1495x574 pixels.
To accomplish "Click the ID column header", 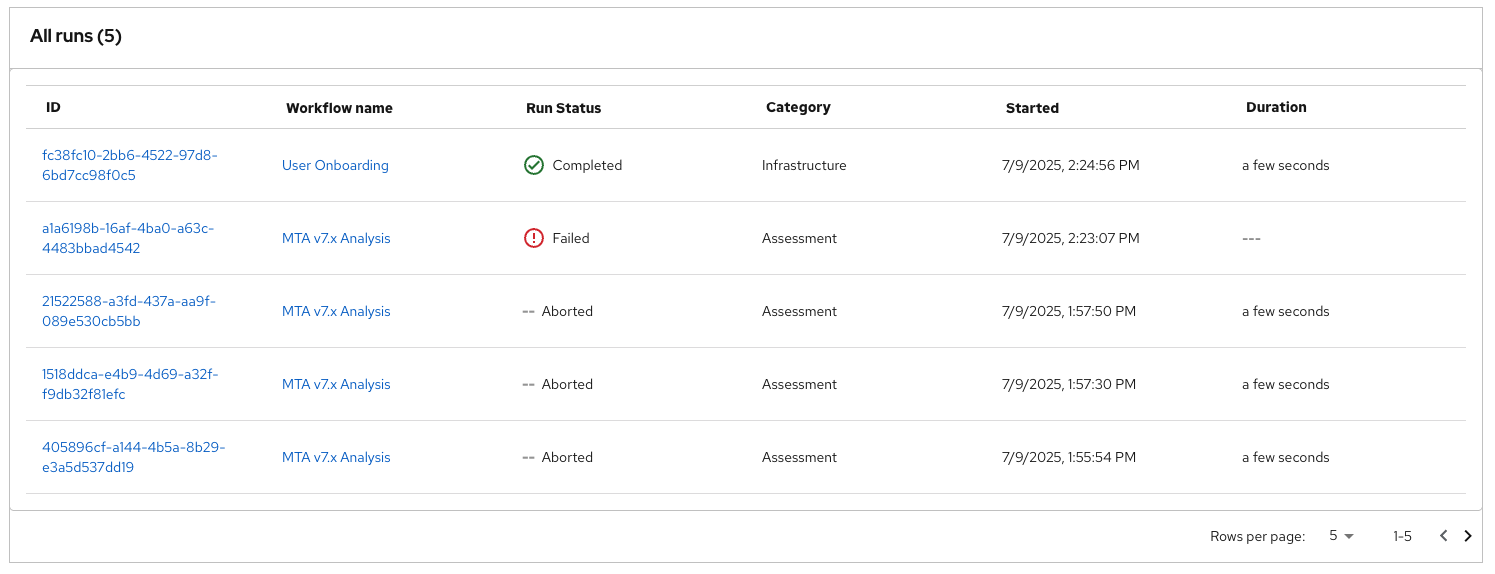I will [x=54, y=107].
